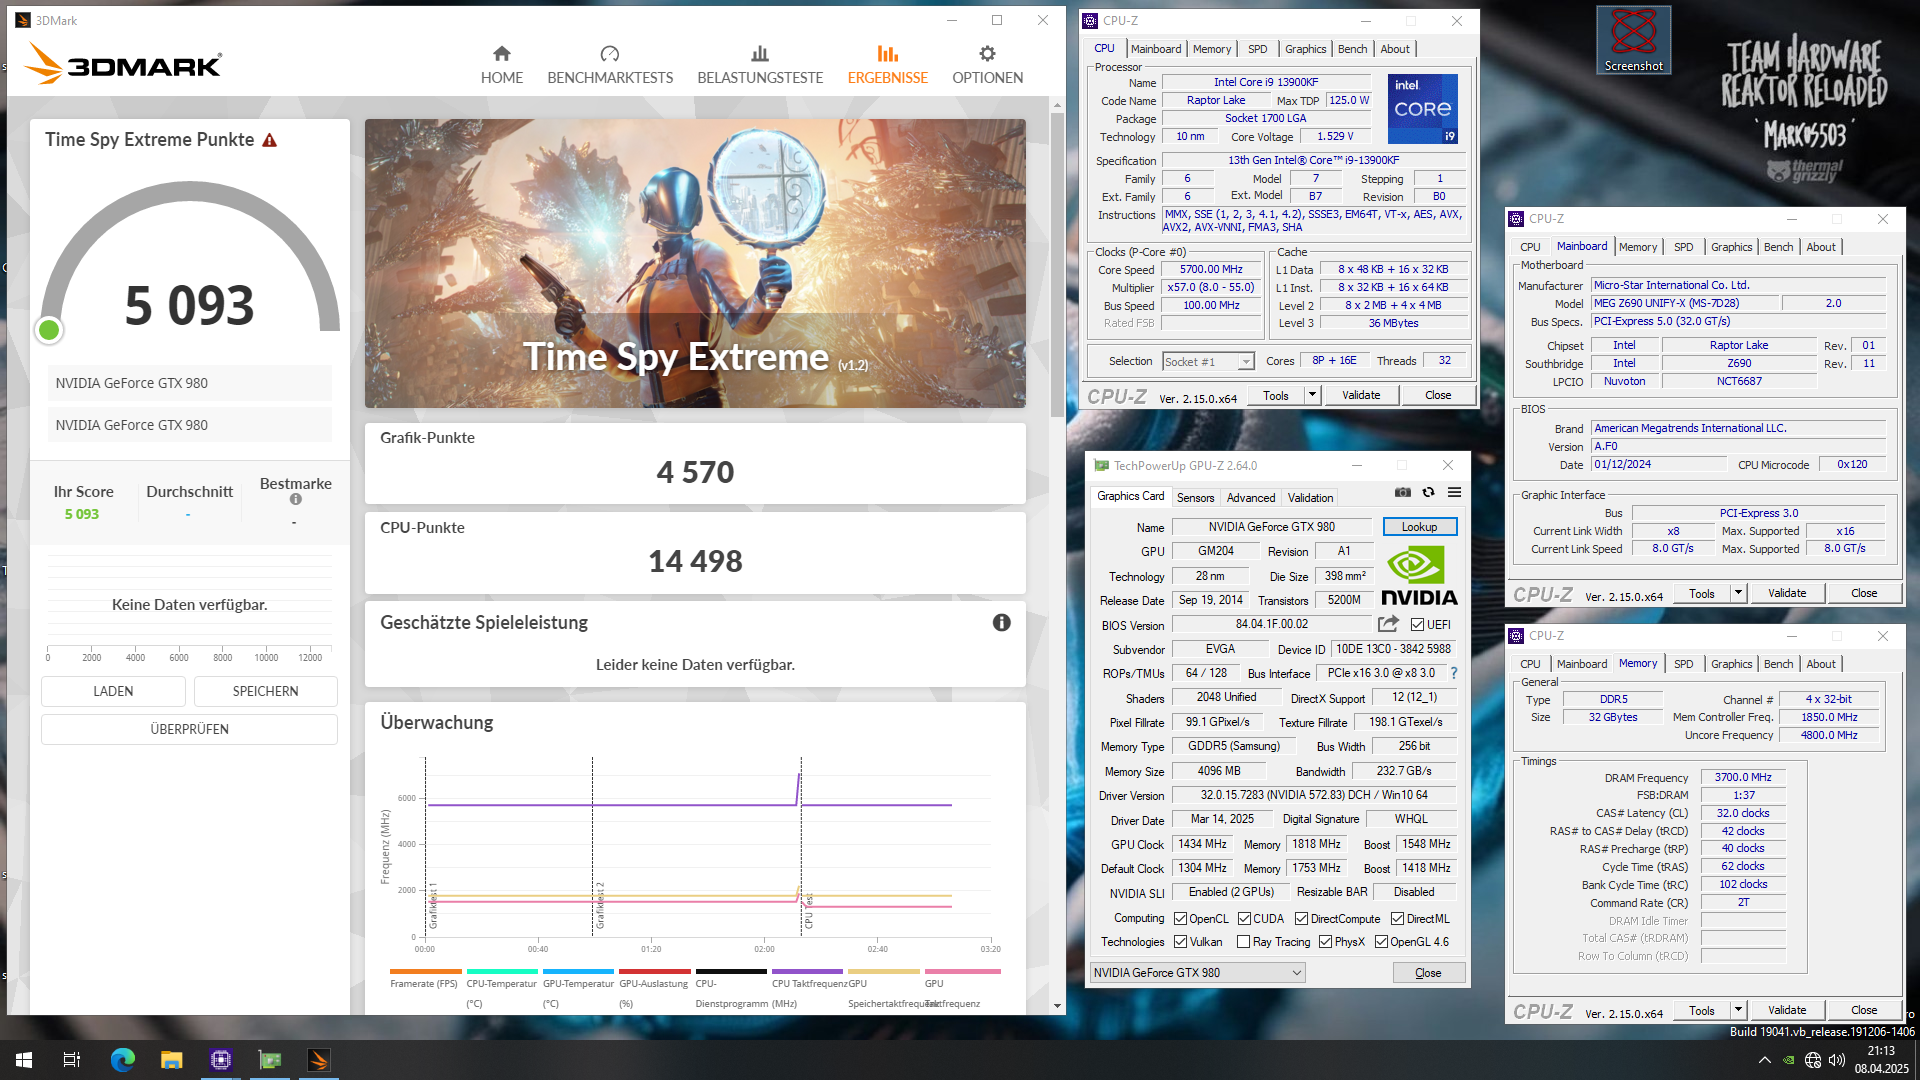Click the Framerate (FPS) orange legend swatch
This screenshot has width=1920, height=1080.
click(x=425, y=971)
